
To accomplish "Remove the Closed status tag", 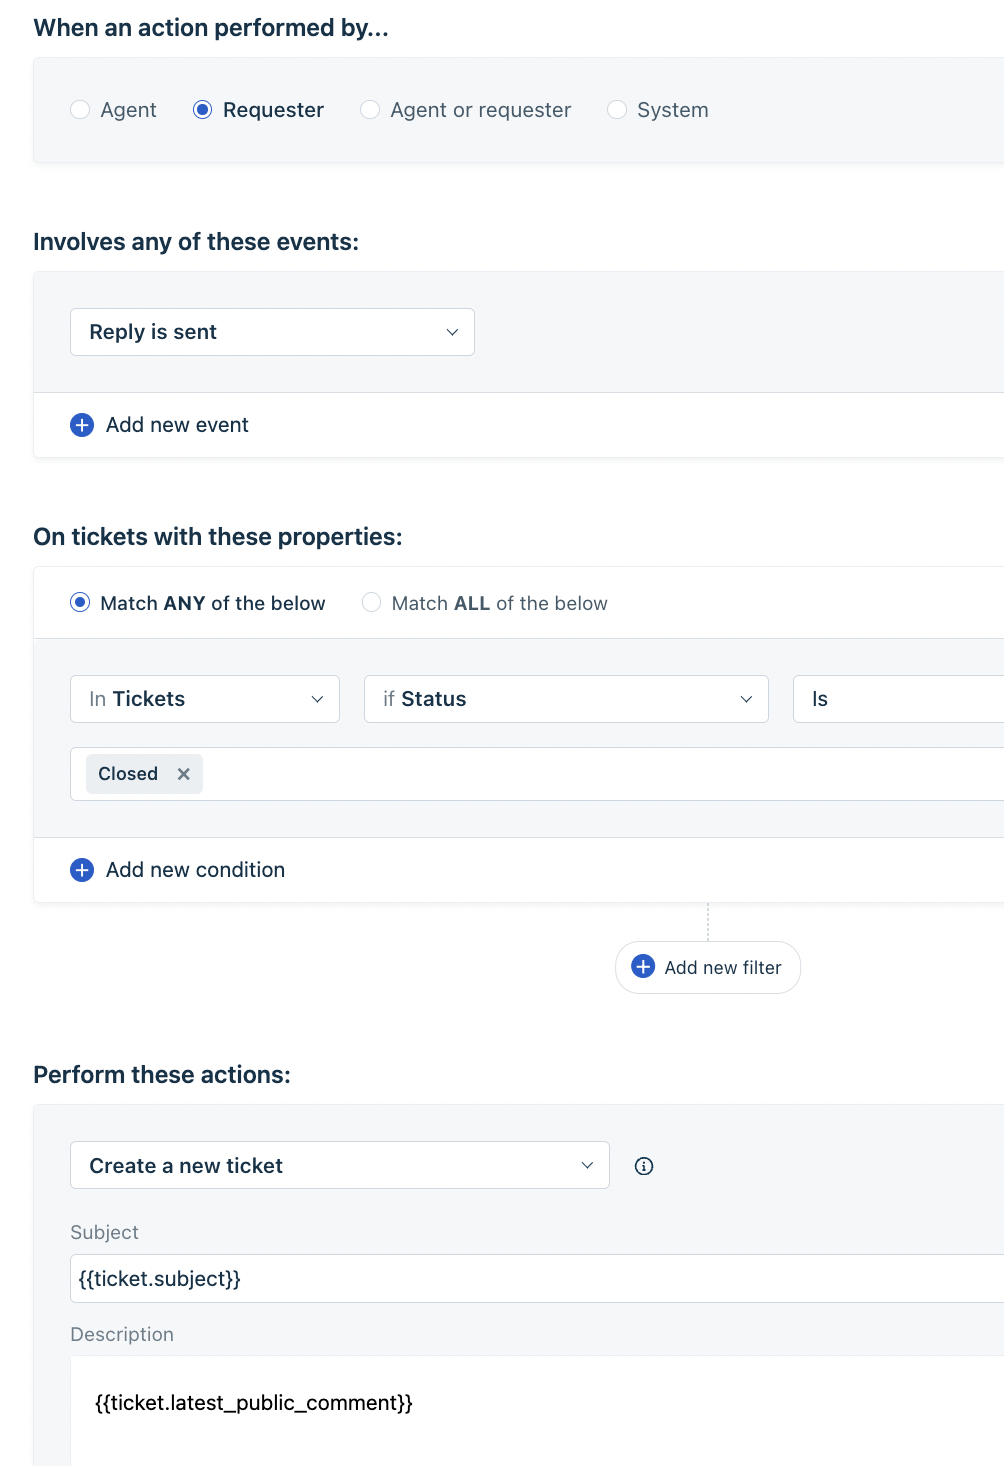I will (183, 774).
